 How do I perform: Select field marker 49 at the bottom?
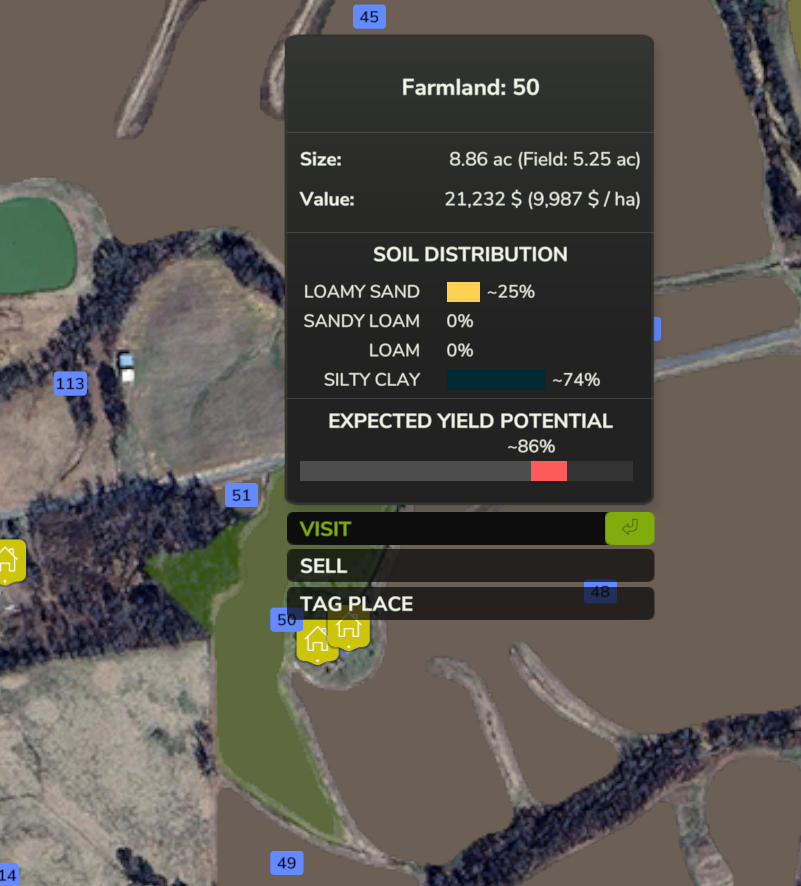(286, 863)
